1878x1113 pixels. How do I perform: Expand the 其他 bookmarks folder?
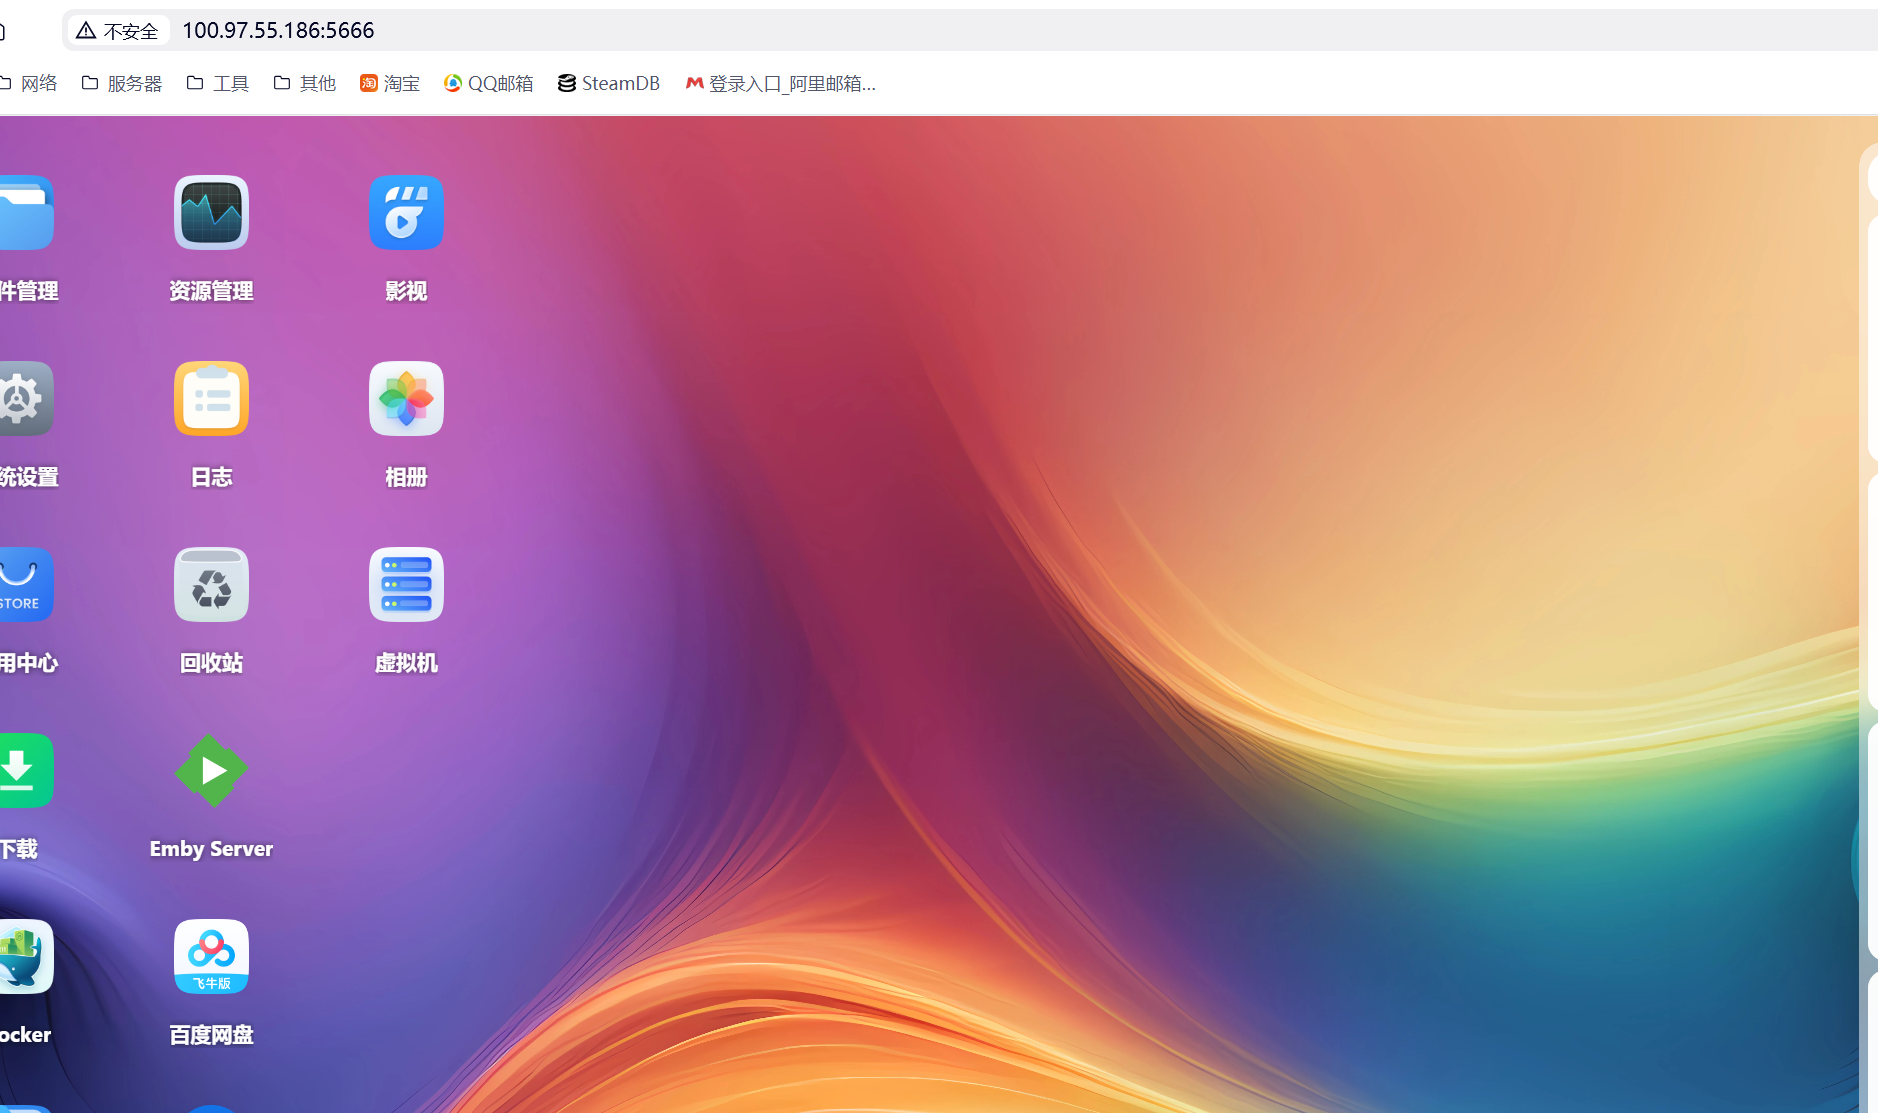(305, 84)
